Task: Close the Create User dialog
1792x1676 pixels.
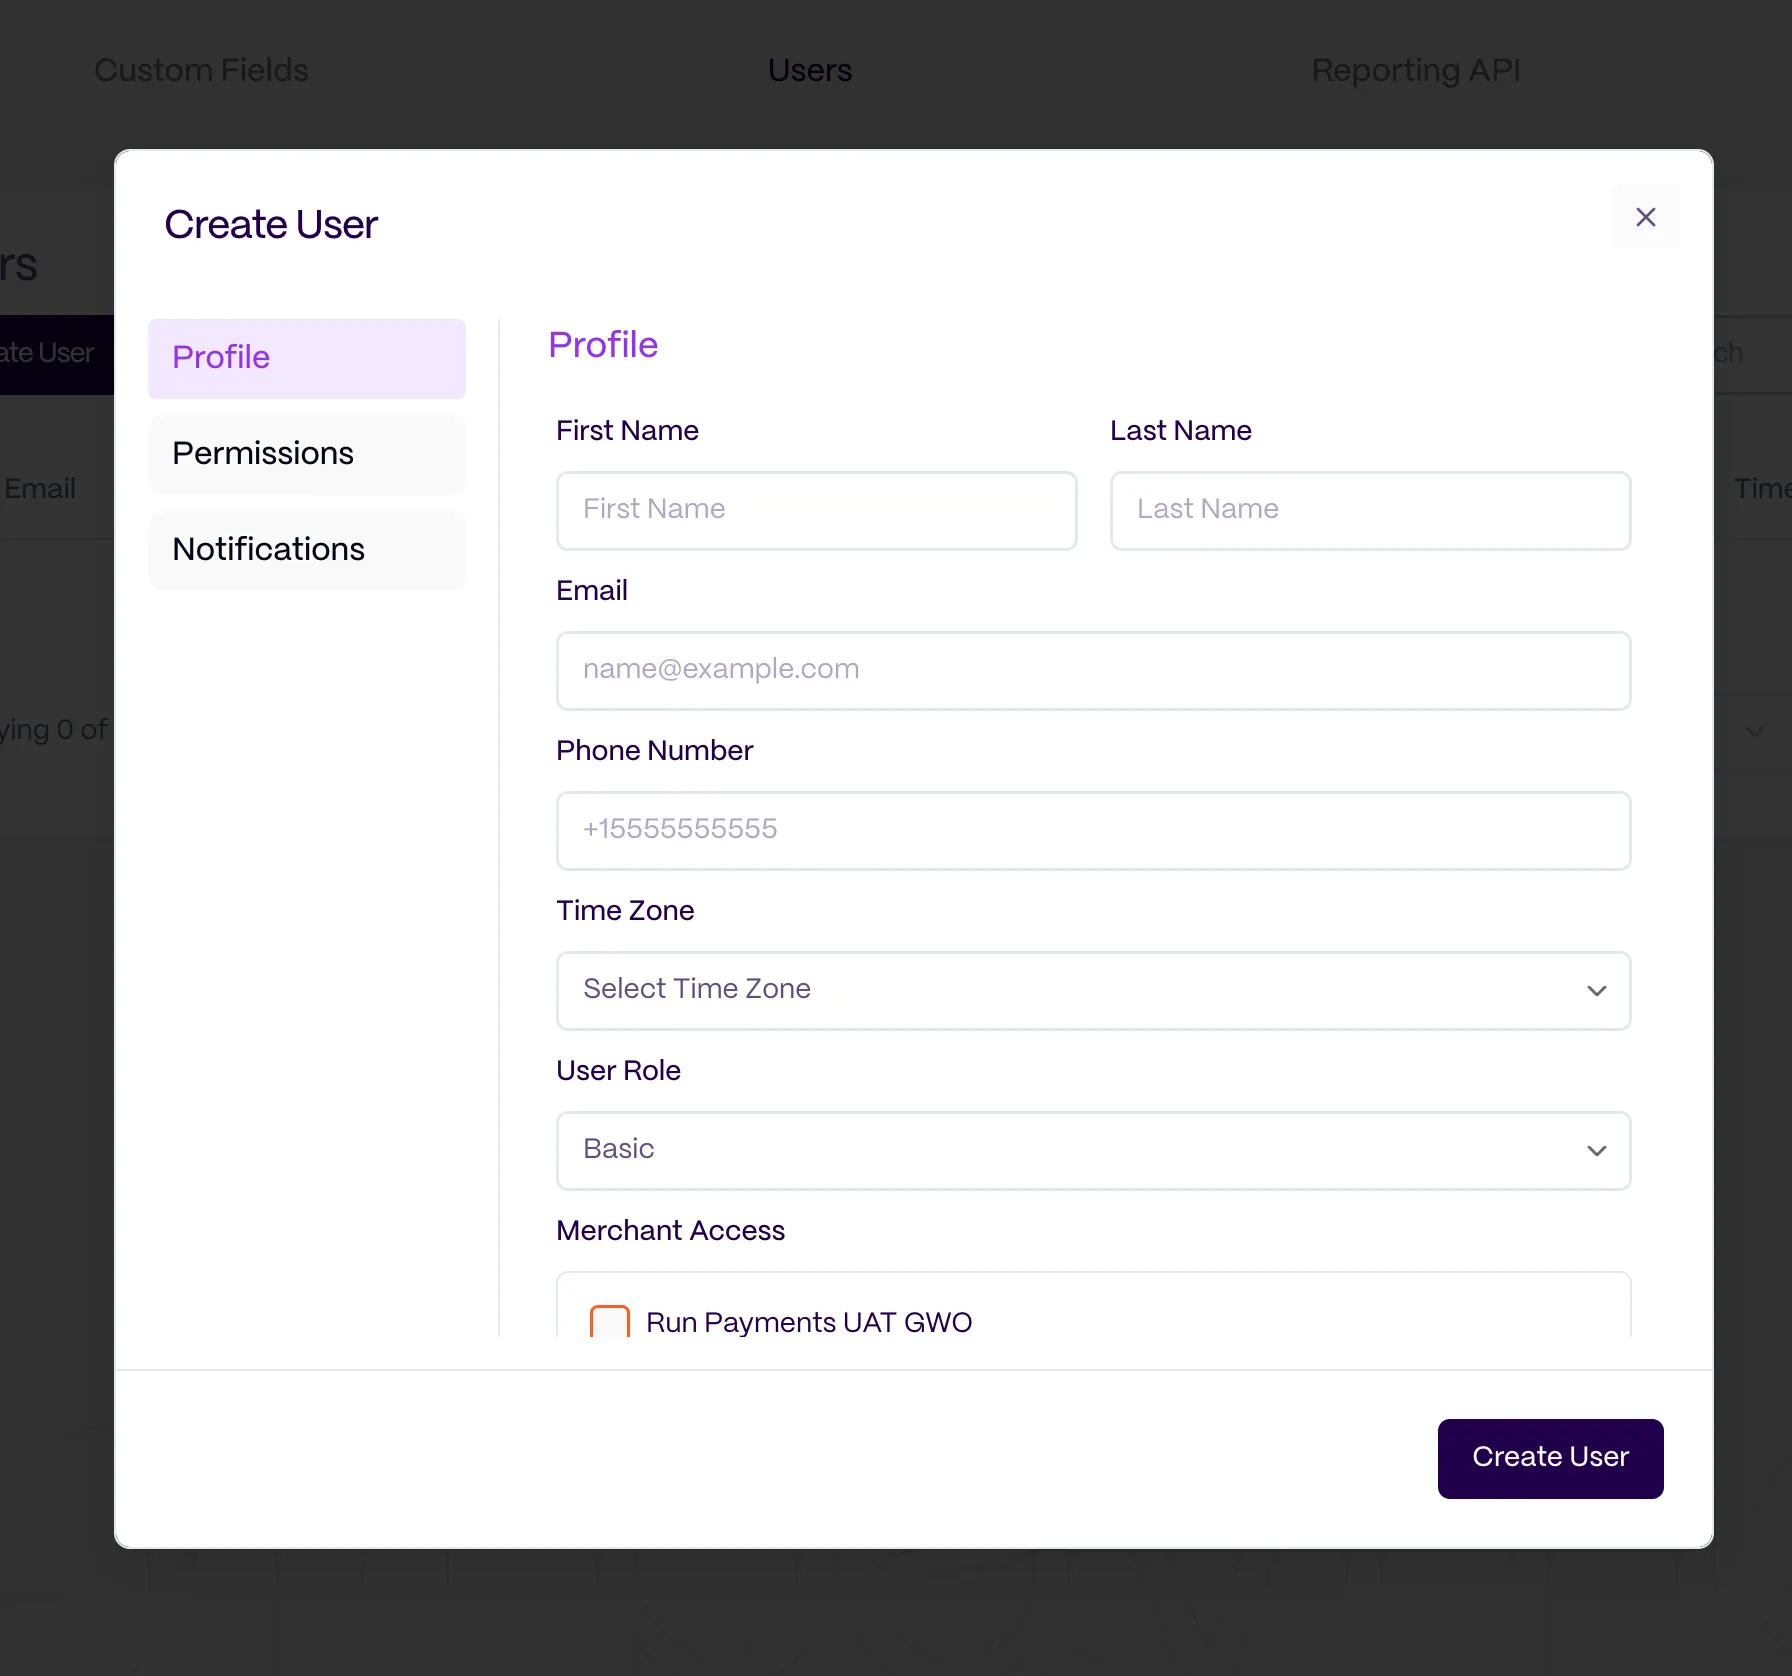Action: (x=1645, y=217)
